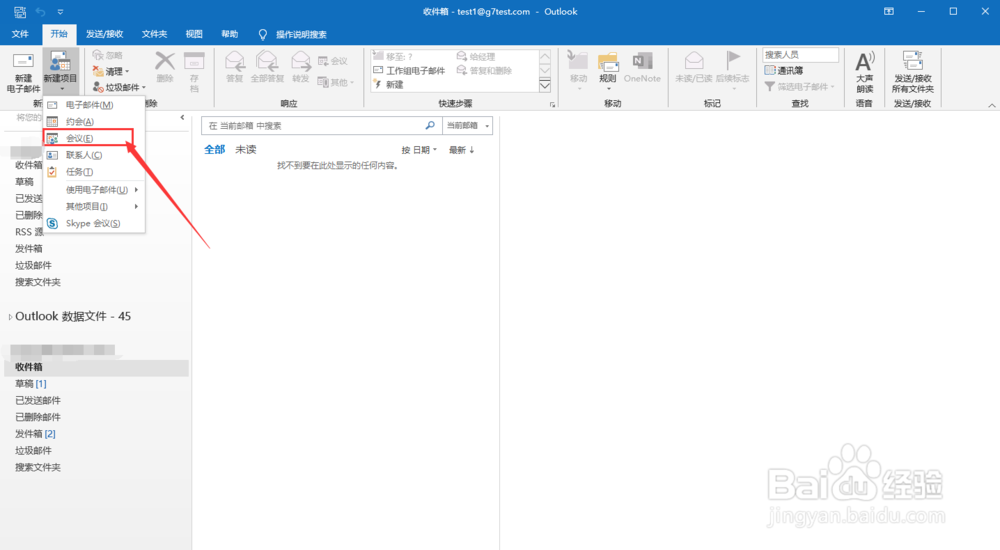Collapse the ribbon with the chevron
1000x550 pixels.
(x=992, y=105)
